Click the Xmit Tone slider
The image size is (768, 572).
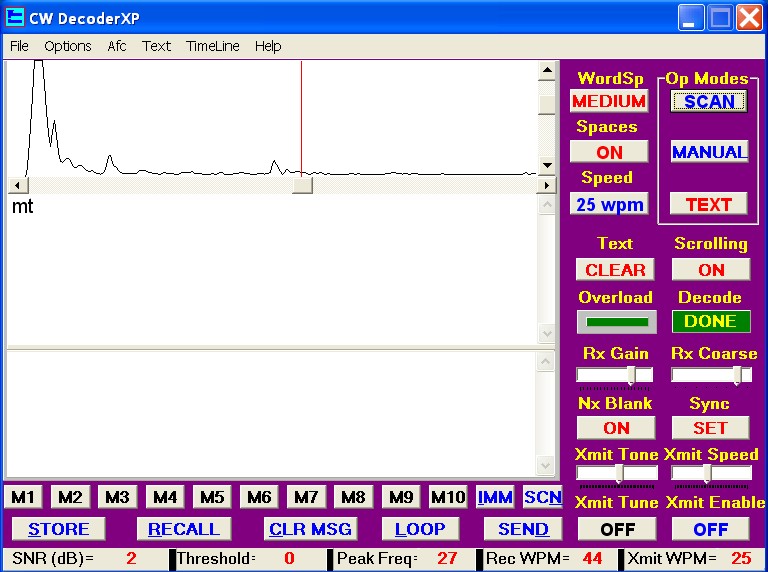[x=617, y=474]
